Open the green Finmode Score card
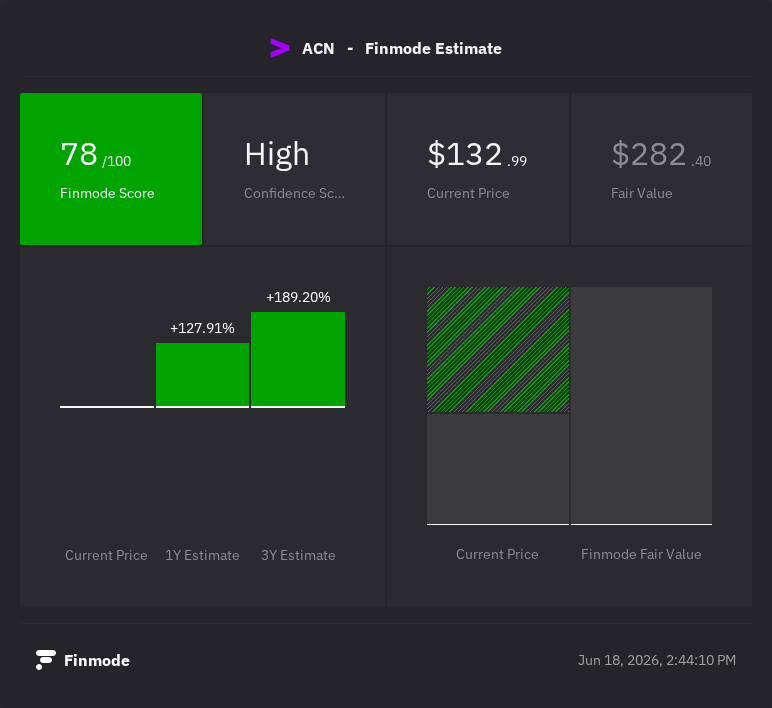 click(x=111, y=169)
